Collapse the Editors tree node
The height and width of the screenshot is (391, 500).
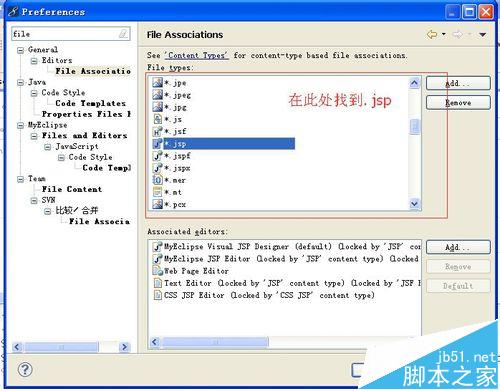coord(34,61)
